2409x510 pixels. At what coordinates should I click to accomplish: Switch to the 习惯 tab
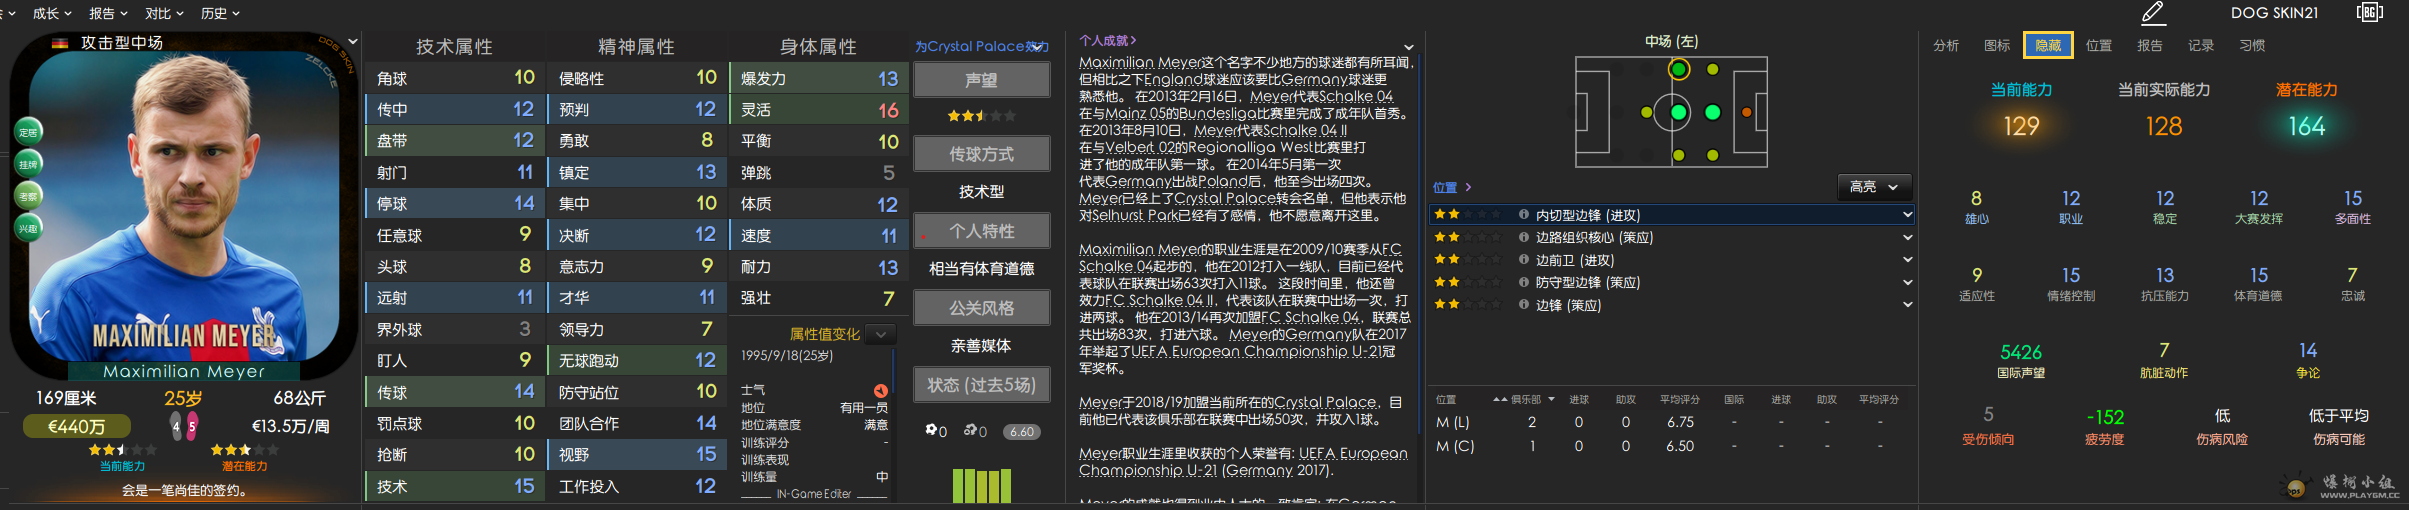coord(2252,45)
